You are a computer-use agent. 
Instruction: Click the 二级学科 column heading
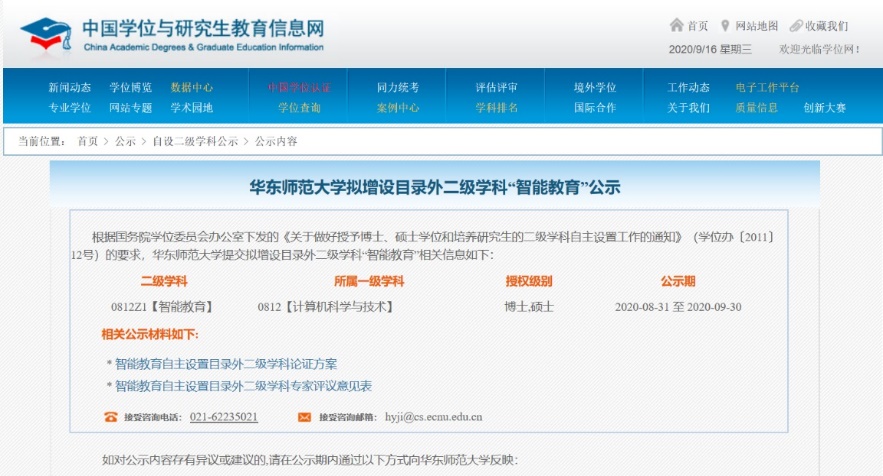pyautogui.click(x=164, y=281)
